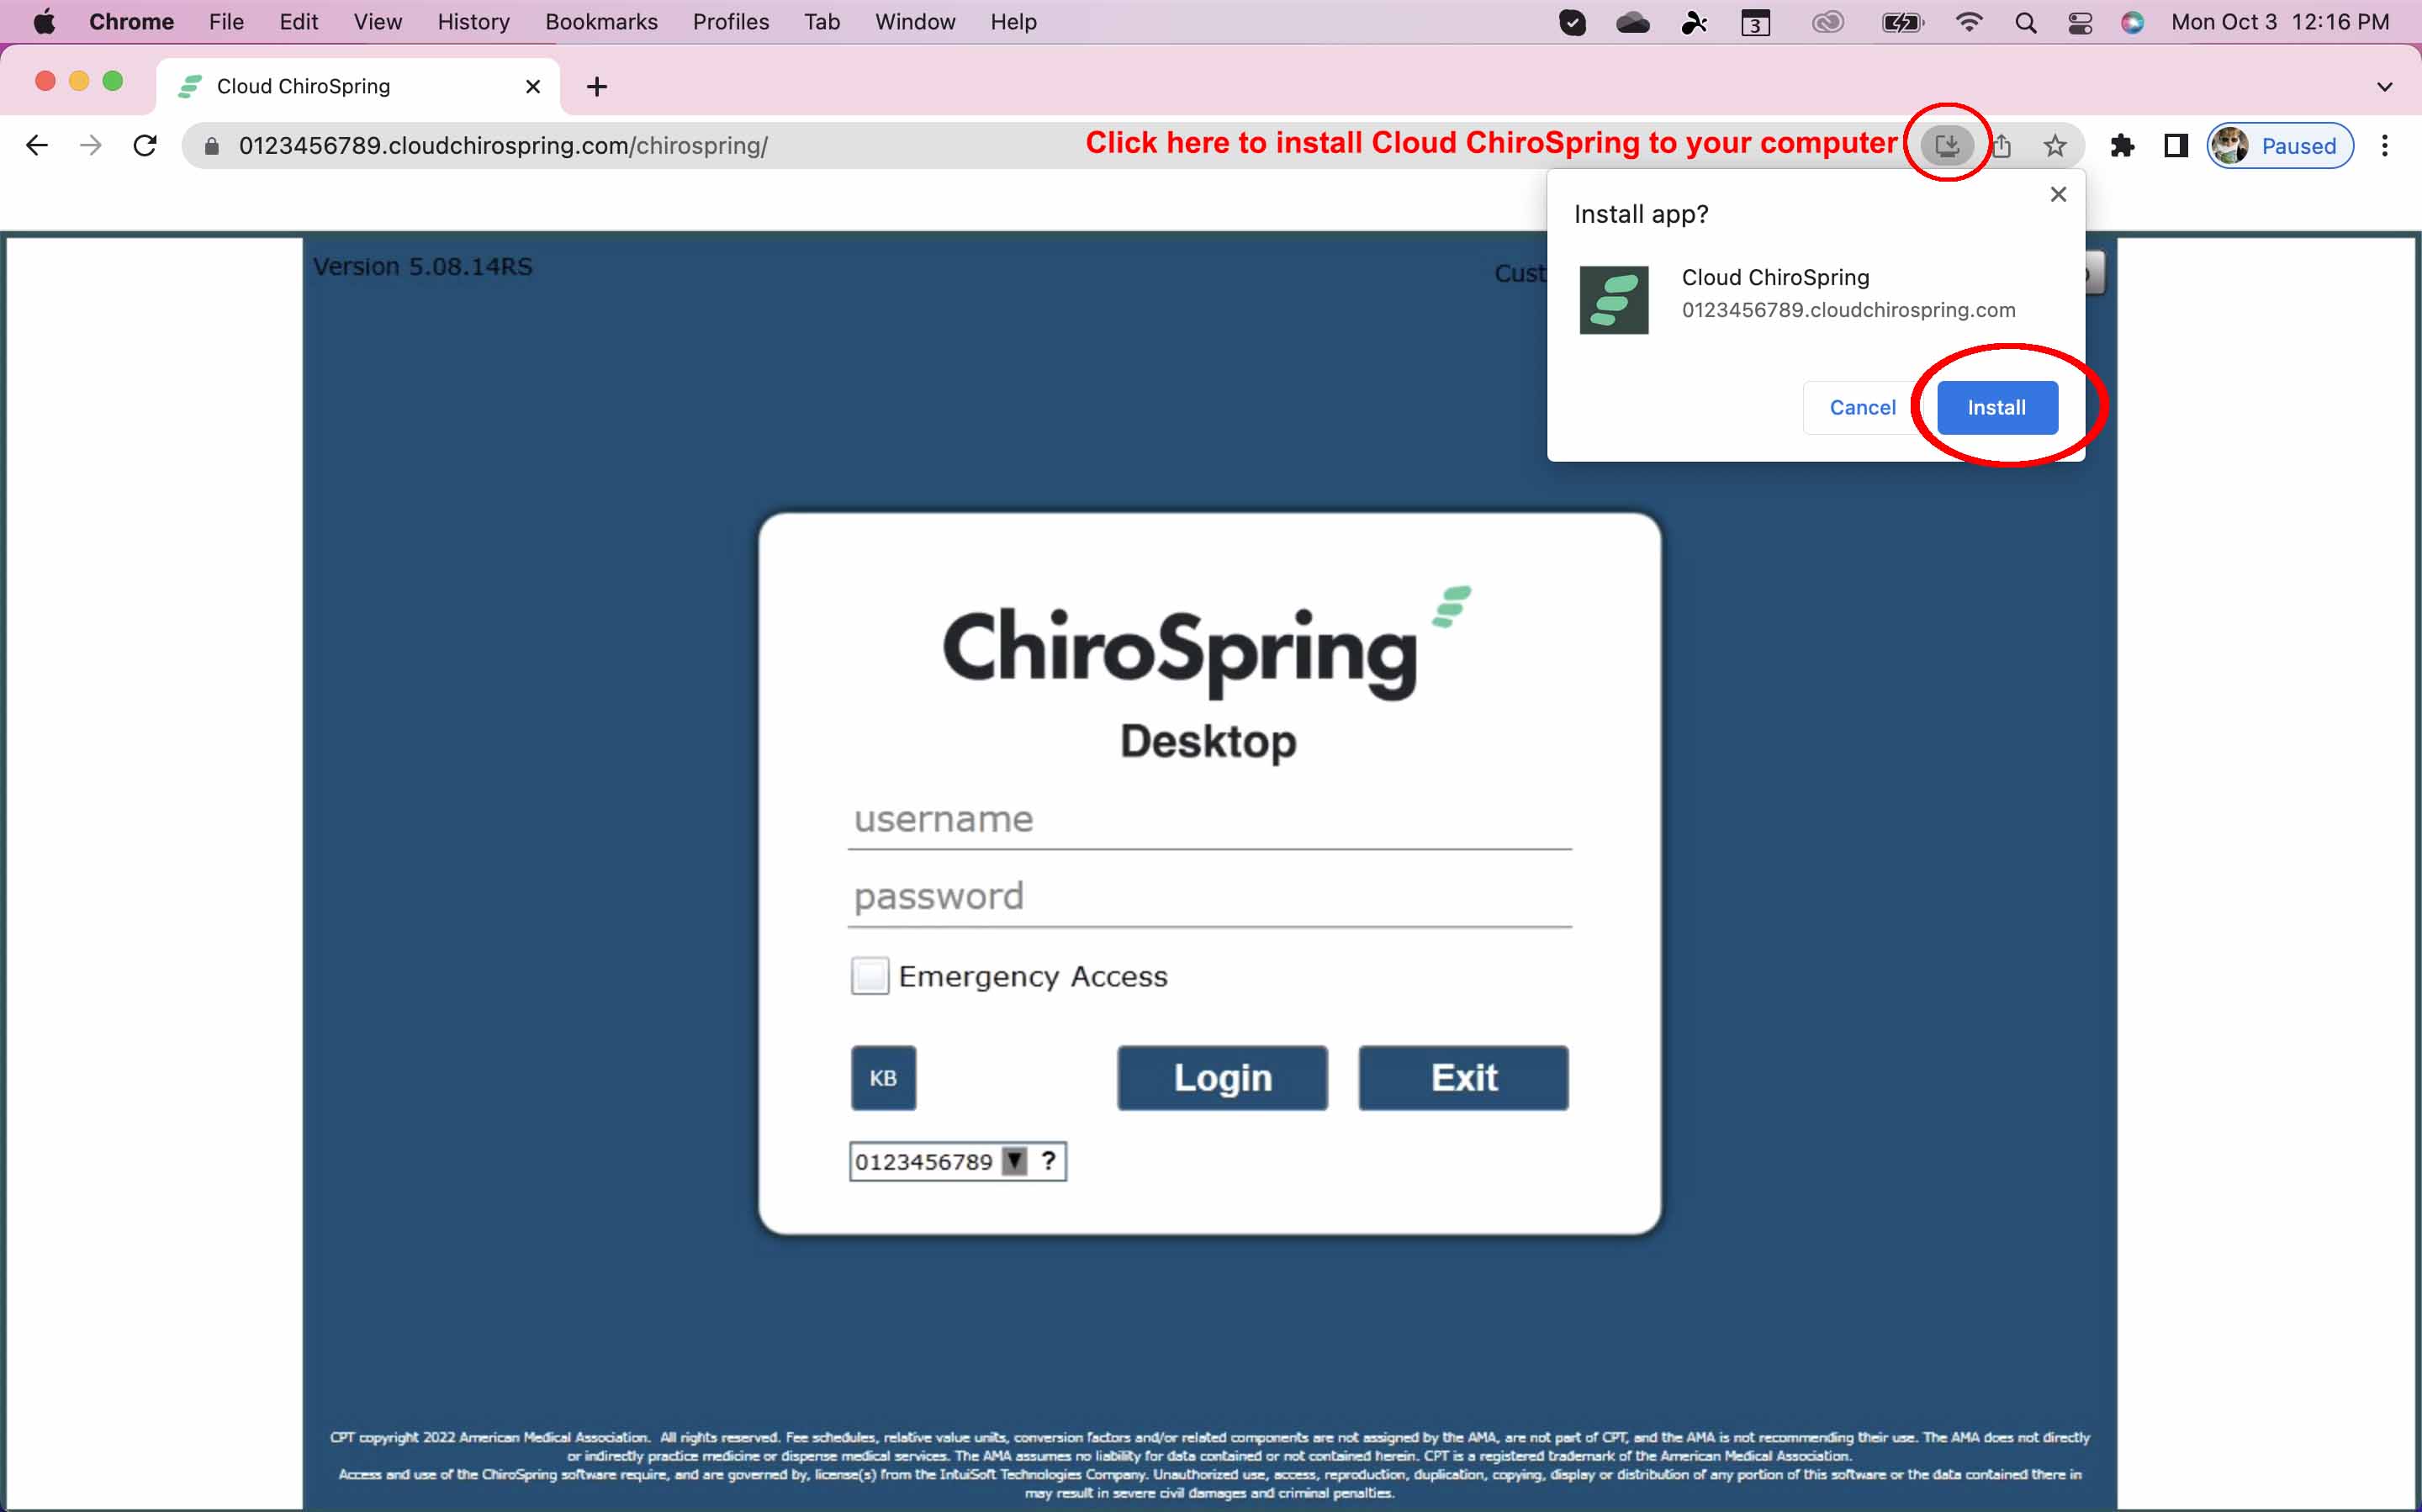Open the View menu

(377, 22)
